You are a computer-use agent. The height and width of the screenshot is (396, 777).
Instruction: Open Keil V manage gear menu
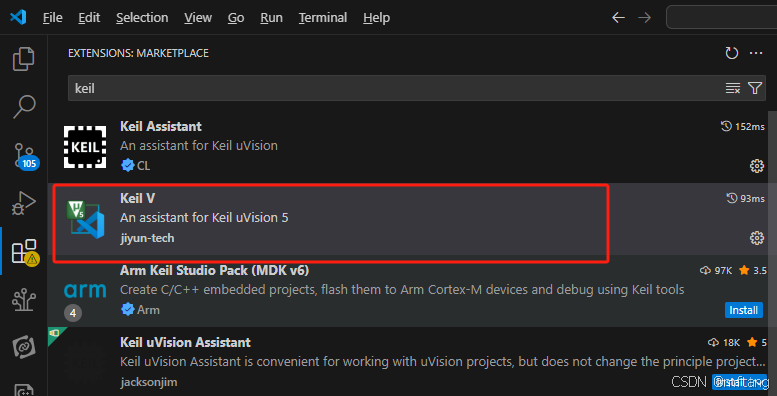756,238
